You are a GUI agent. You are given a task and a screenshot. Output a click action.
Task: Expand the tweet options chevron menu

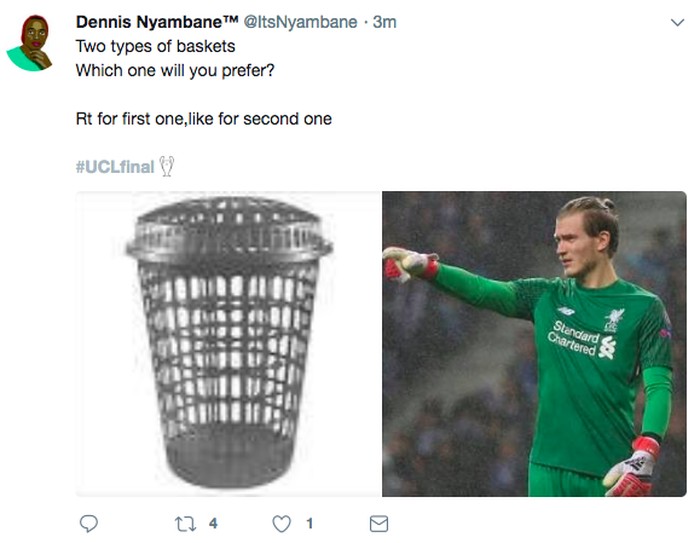pyautogui.click(x=676, y=22)
